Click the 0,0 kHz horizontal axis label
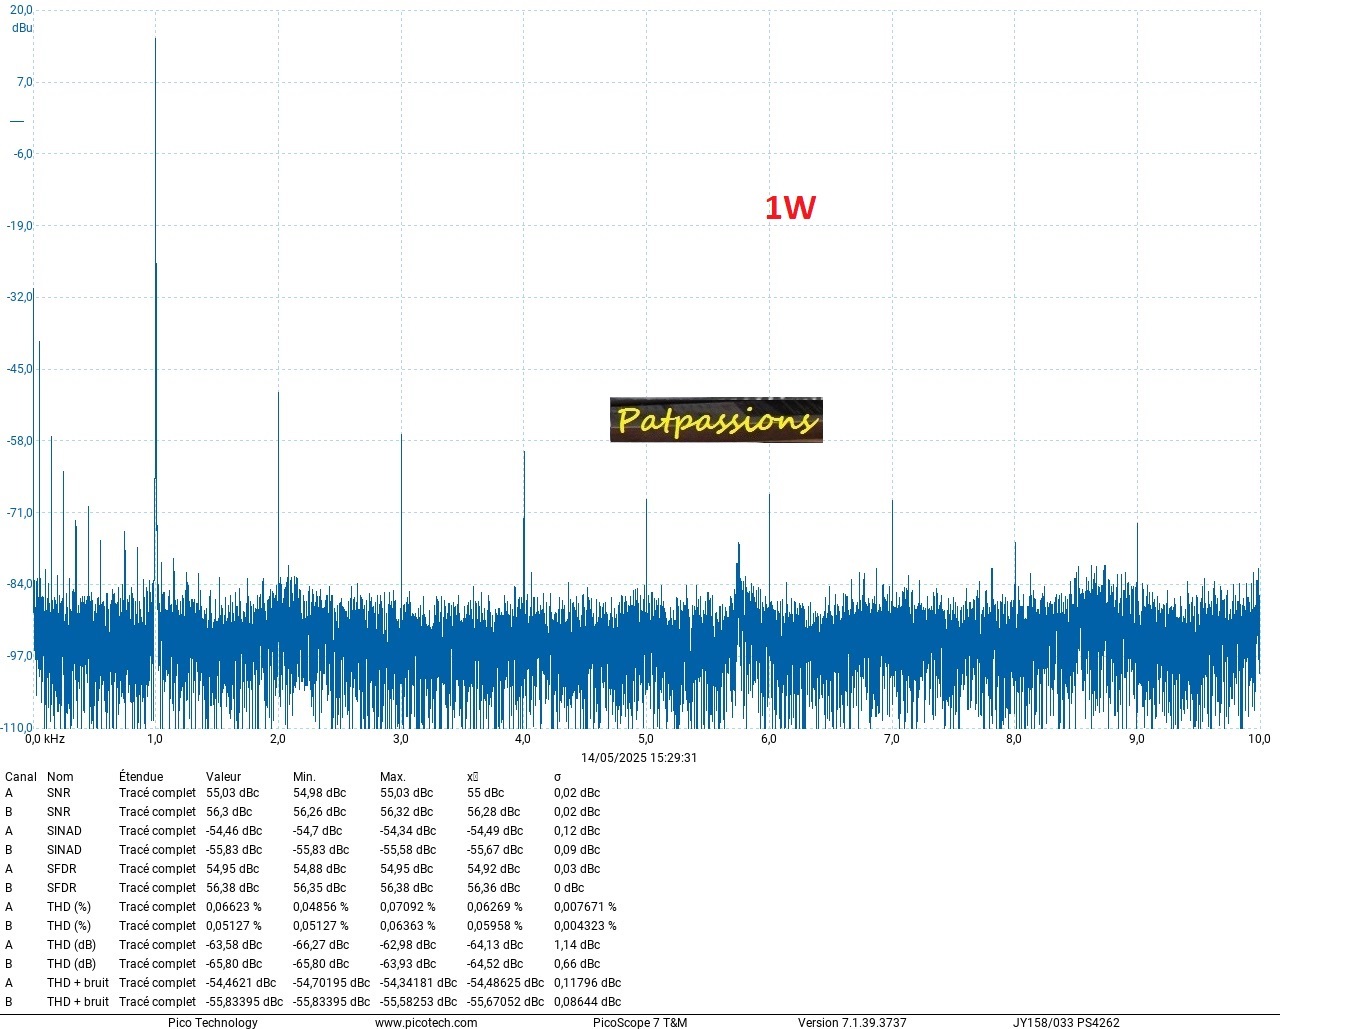This screenshot has width=1370, height=1029. [45, 739]
